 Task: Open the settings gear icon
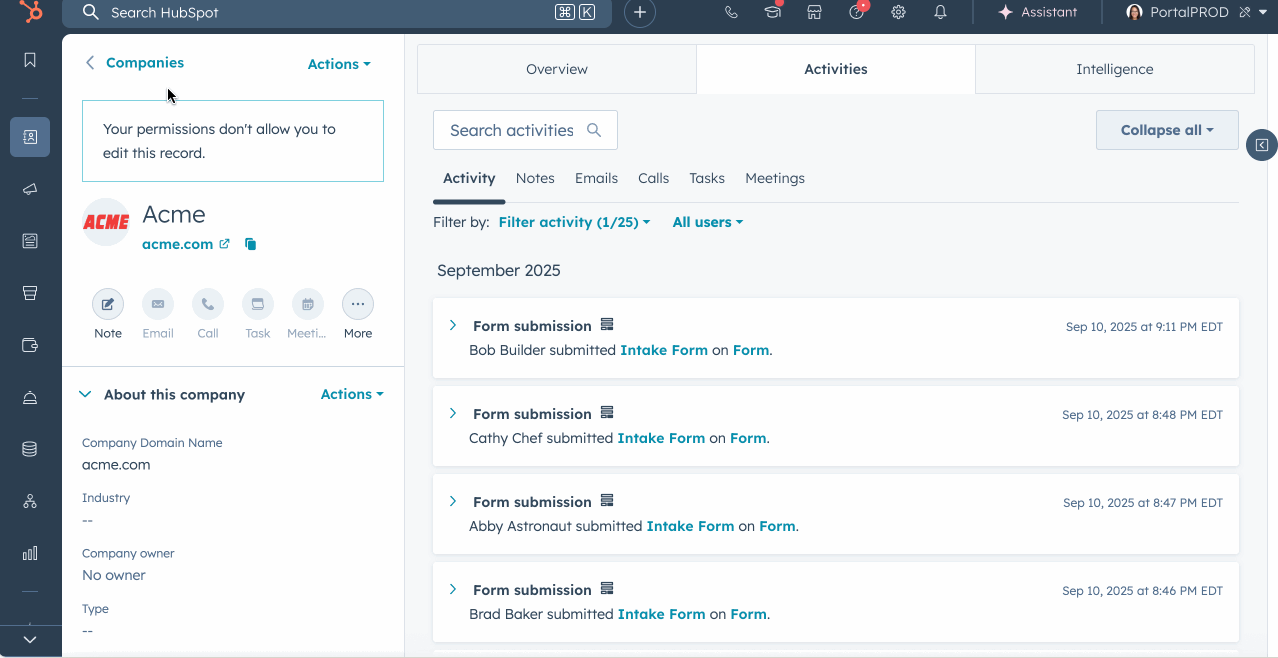[x=898, y=13]
